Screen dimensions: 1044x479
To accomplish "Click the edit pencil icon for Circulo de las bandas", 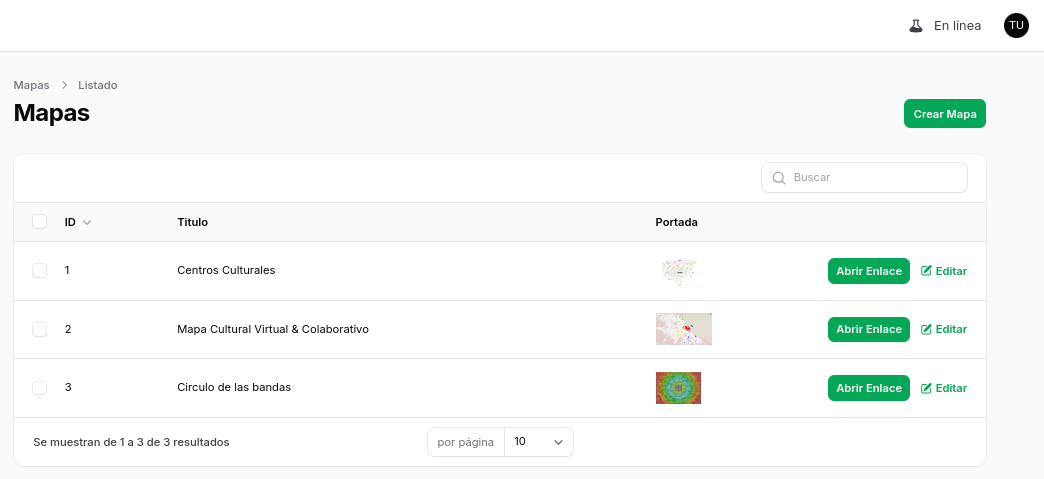I will (x=926, y=388).
